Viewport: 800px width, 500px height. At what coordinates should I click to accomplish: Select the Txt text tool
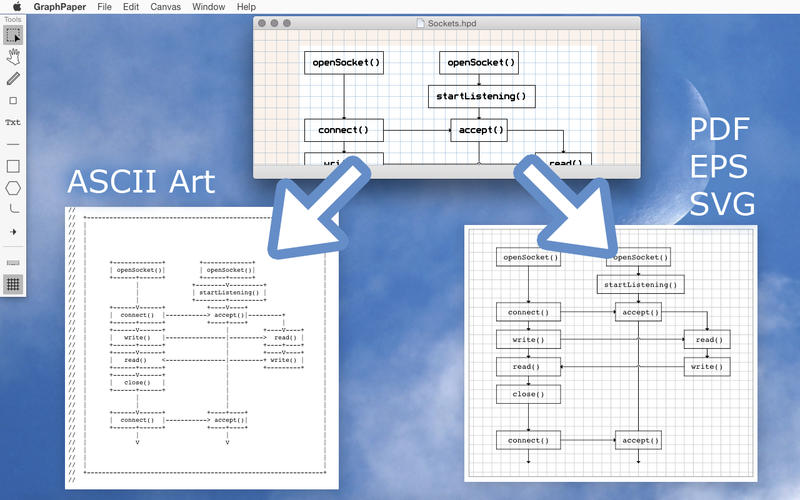tap(13, 123)
